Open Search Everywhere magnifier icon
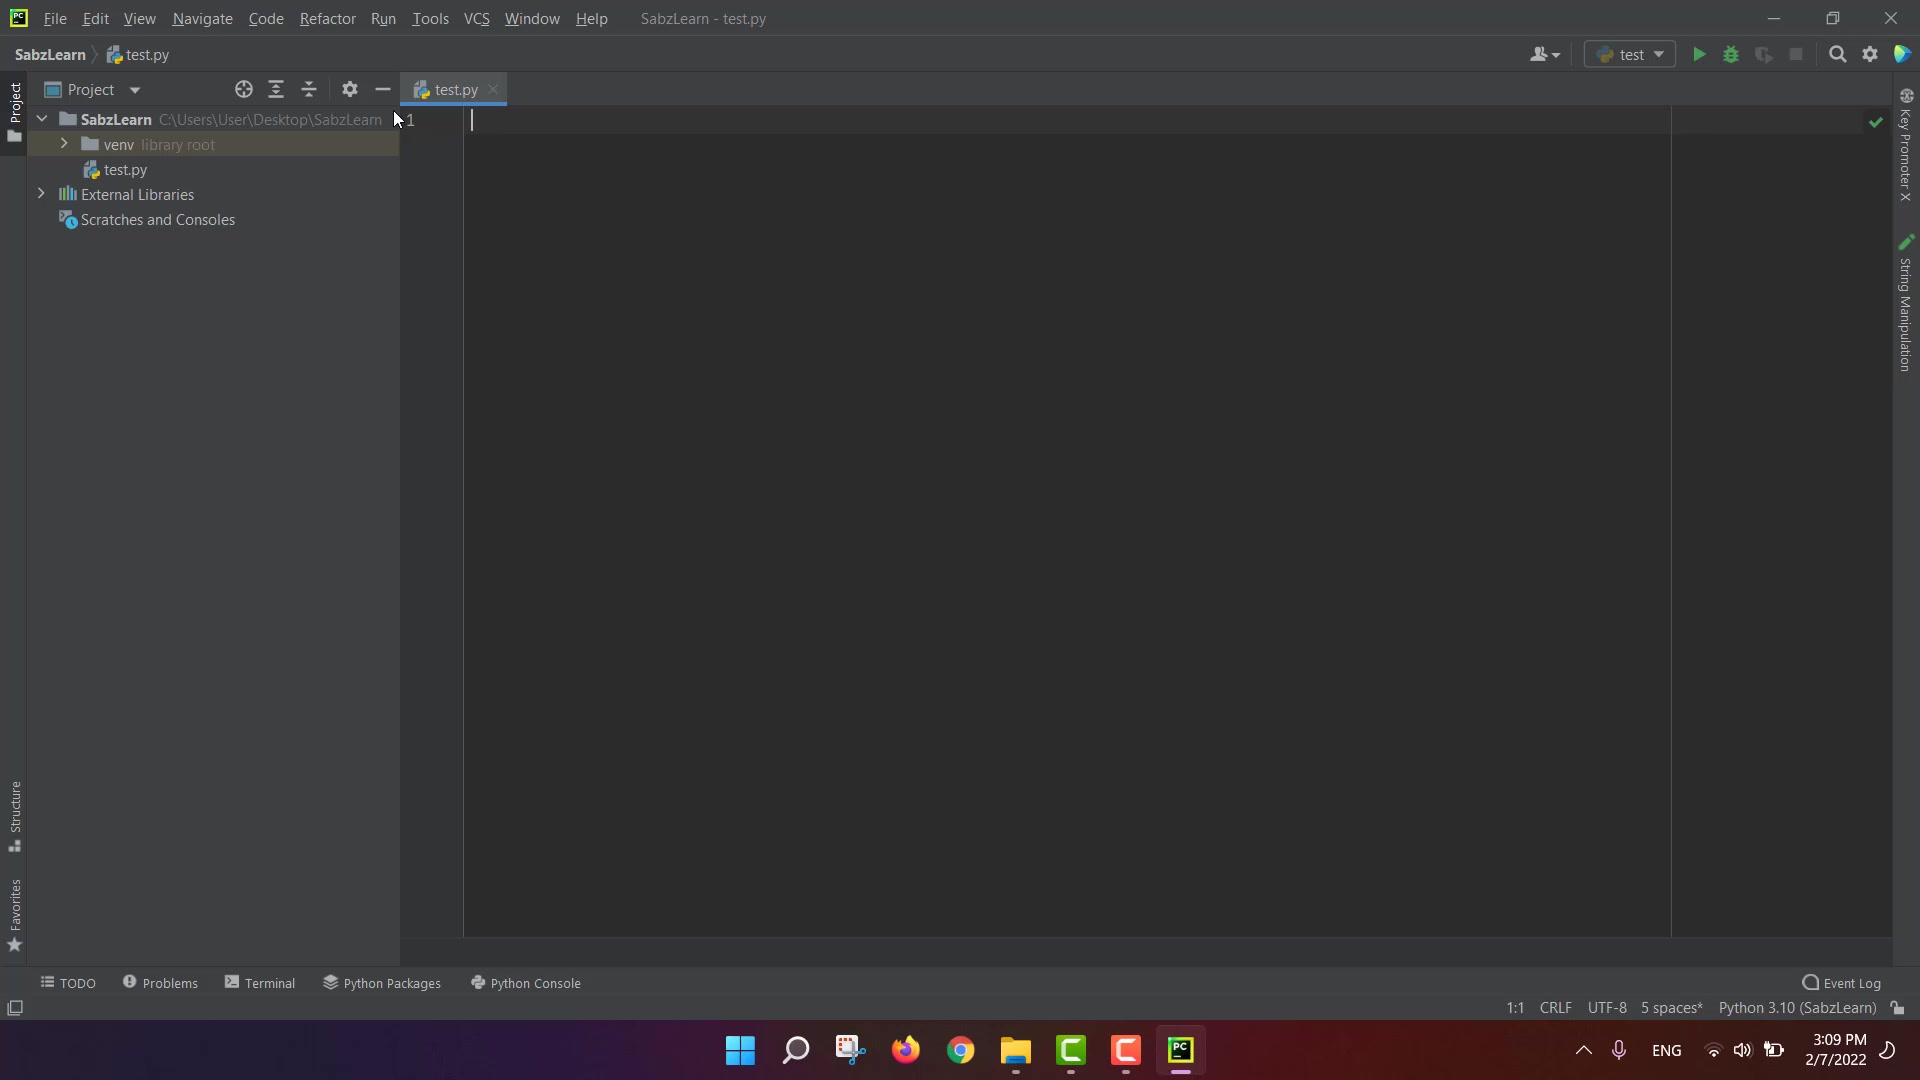The width and height of the screenshot is (1920, 1080). [x=1837, y=55]
